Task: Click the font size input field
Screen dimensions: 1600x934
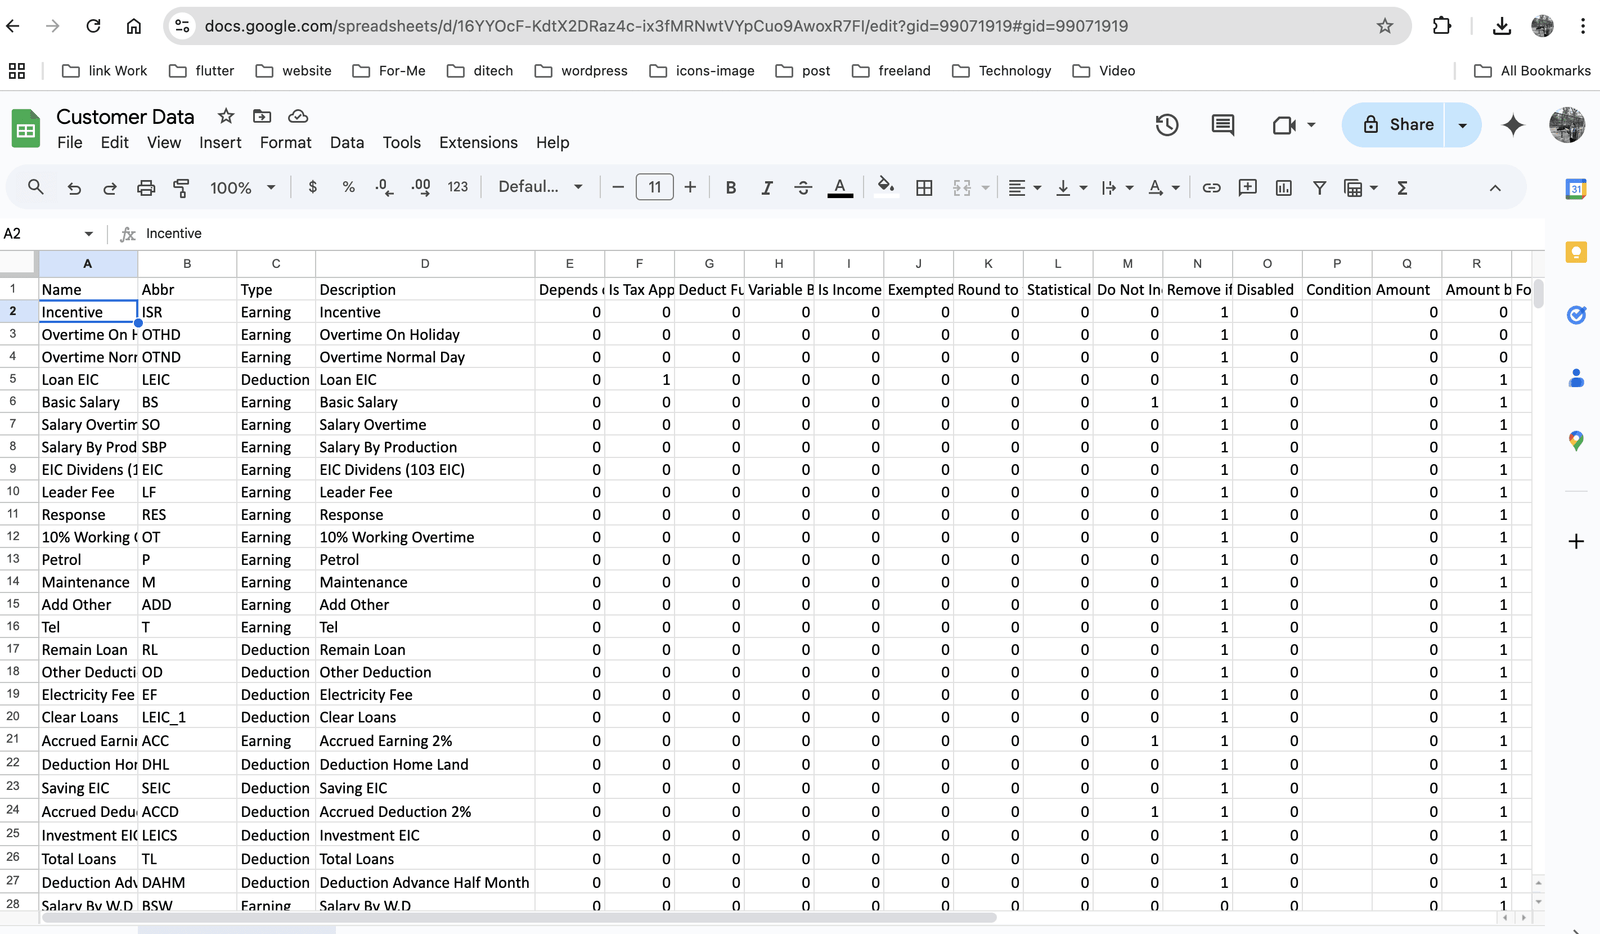Action: [x=654, y=188]
